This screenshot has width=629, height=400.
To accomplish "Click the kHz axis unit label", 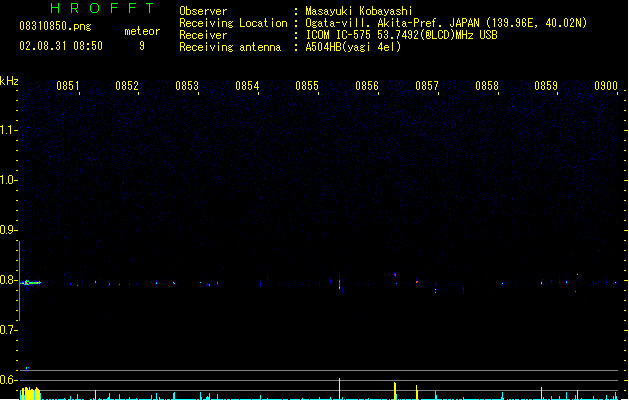I will pos(9,81).
